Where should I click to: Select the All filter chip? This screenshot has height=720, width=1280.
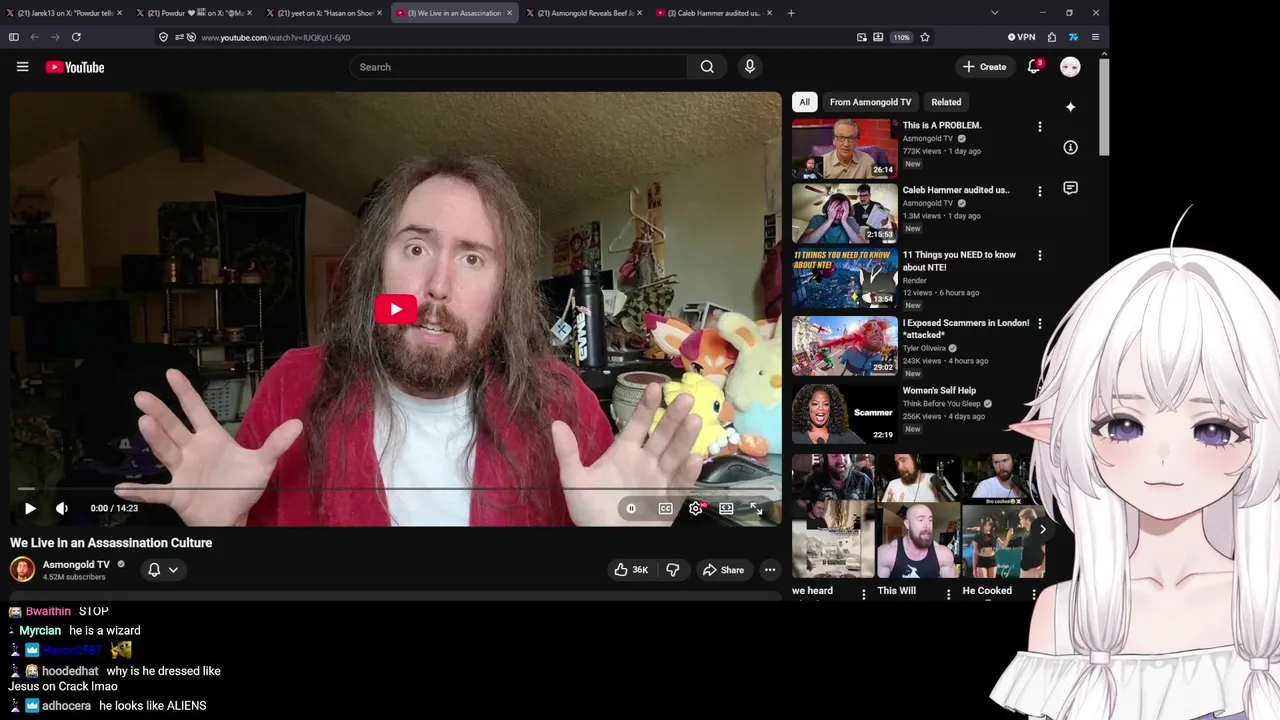(804, 102)
